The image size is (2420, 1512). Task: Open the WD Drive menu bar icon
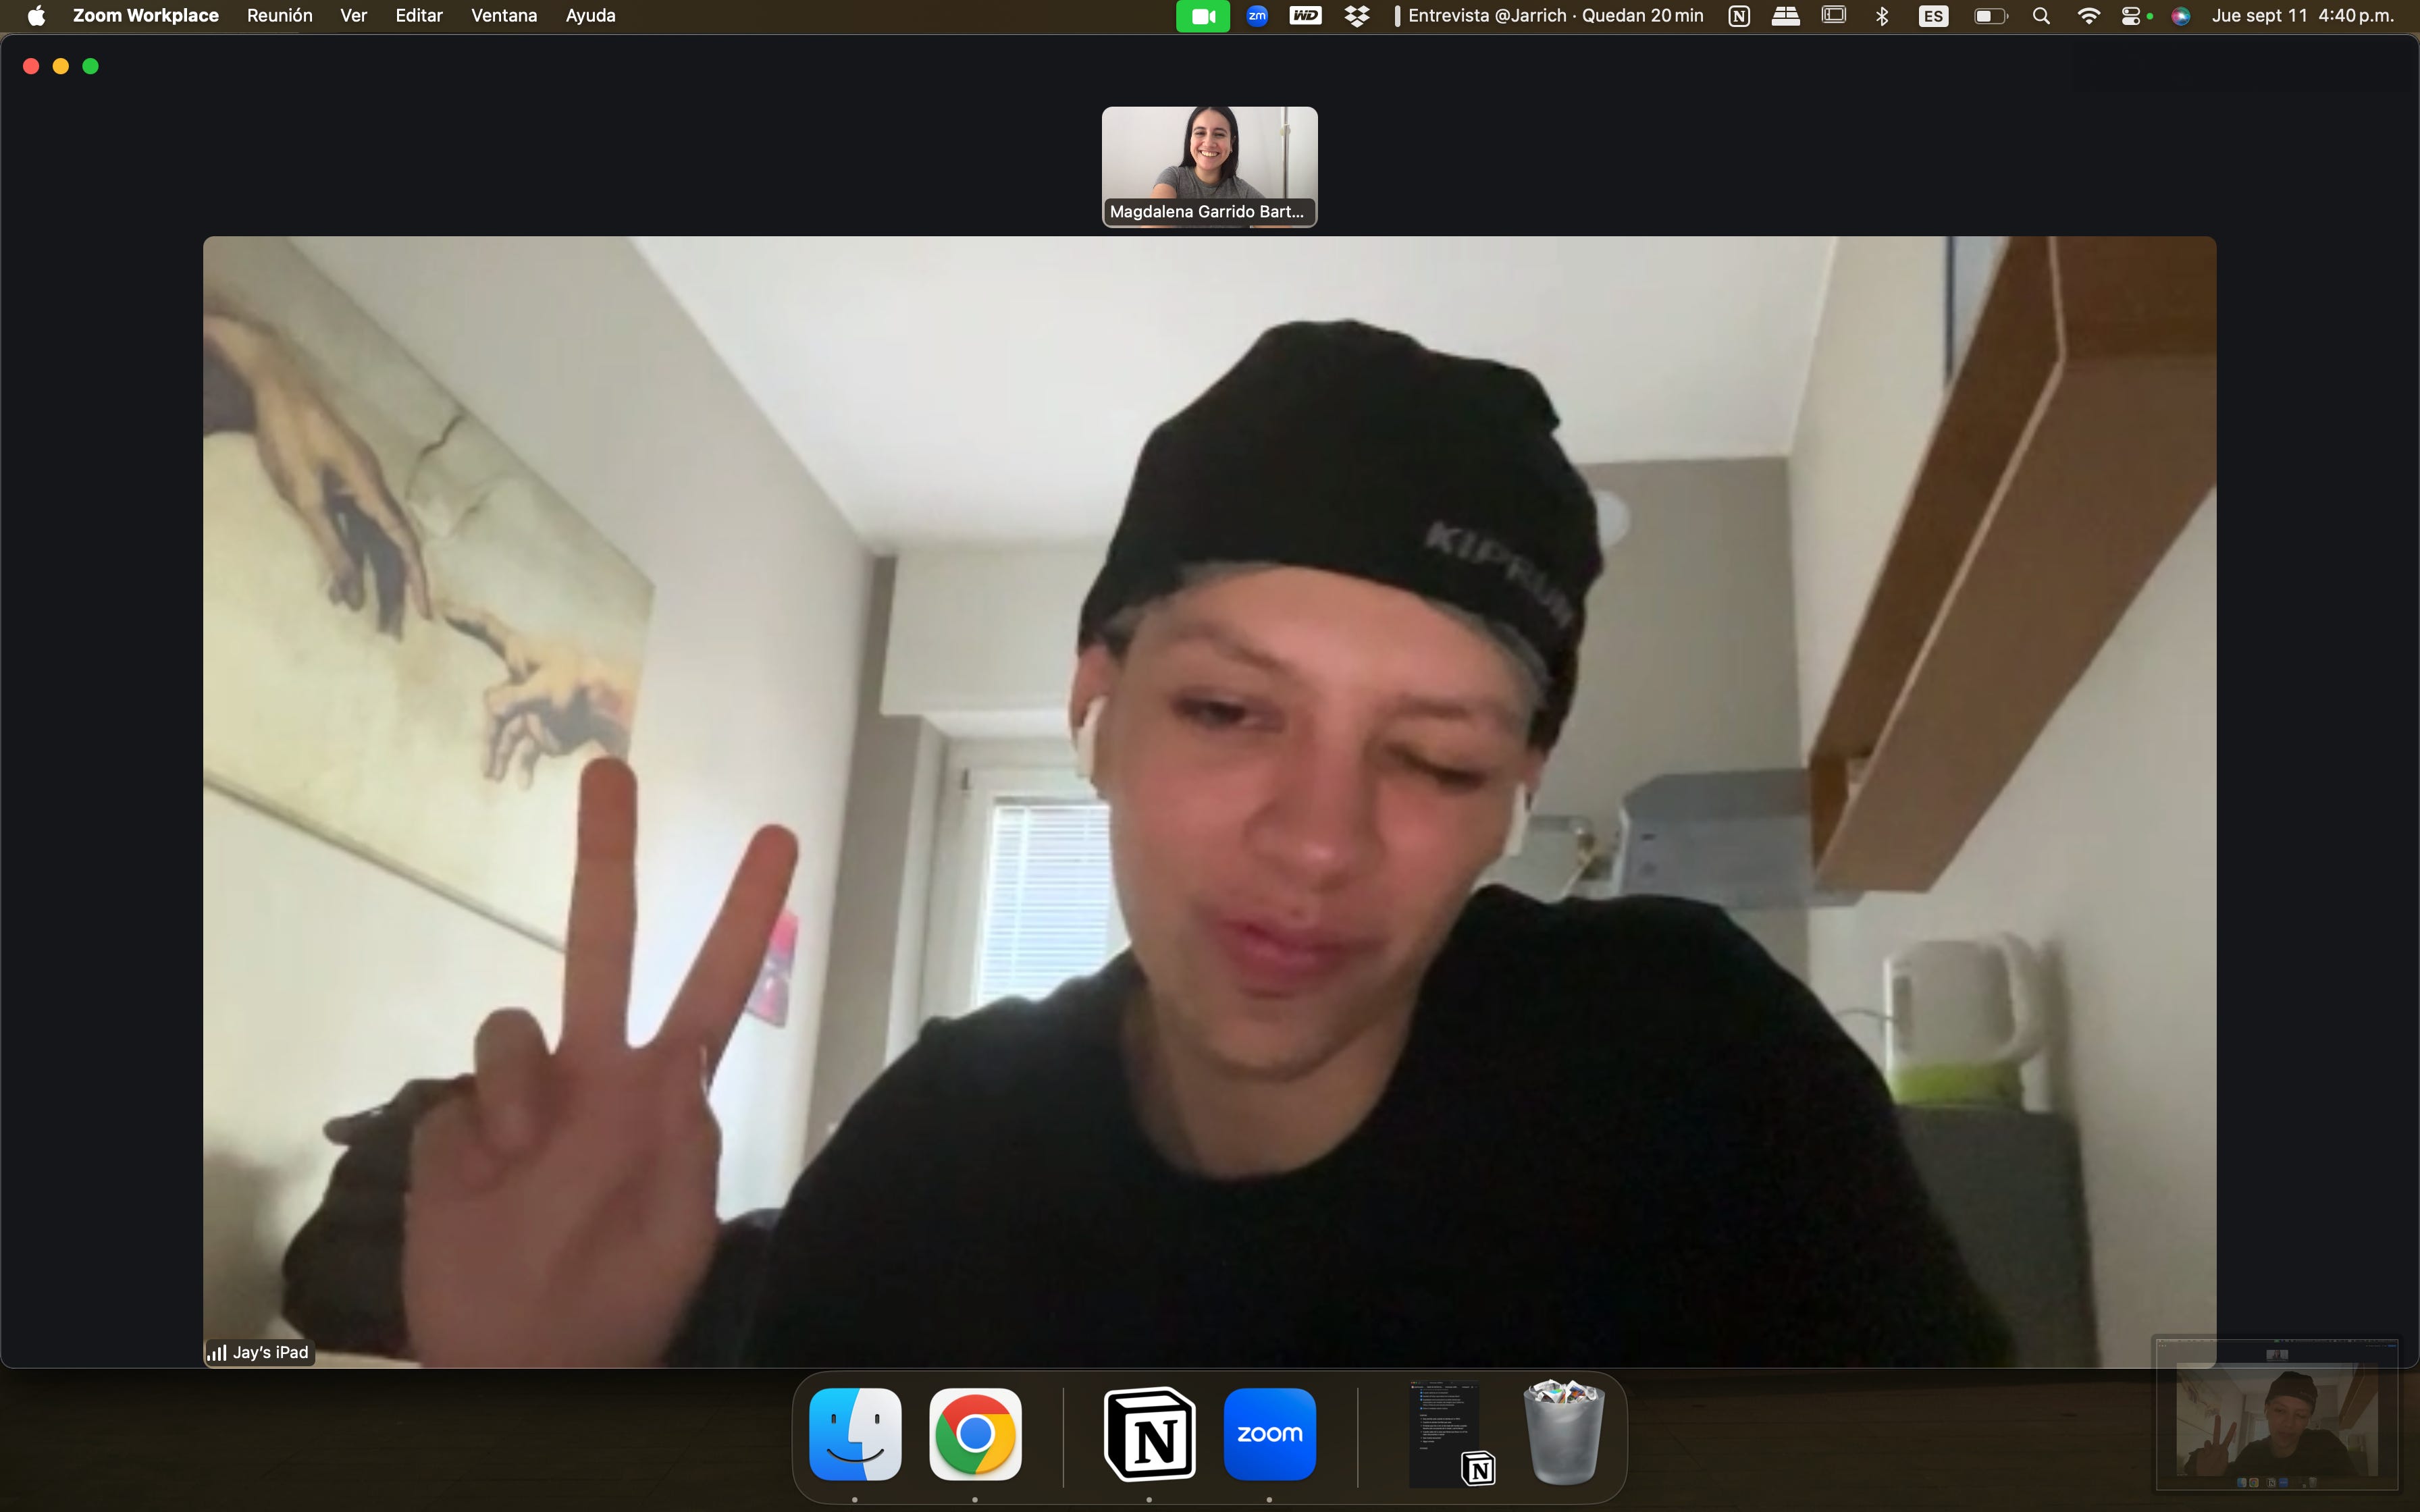tap(1305, 16)
